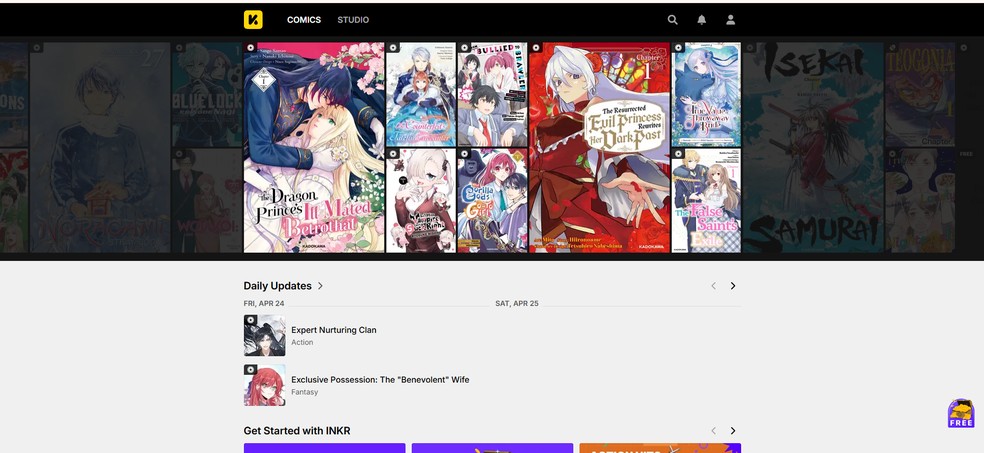Open the vampire girl cover with silver hair

420,201
